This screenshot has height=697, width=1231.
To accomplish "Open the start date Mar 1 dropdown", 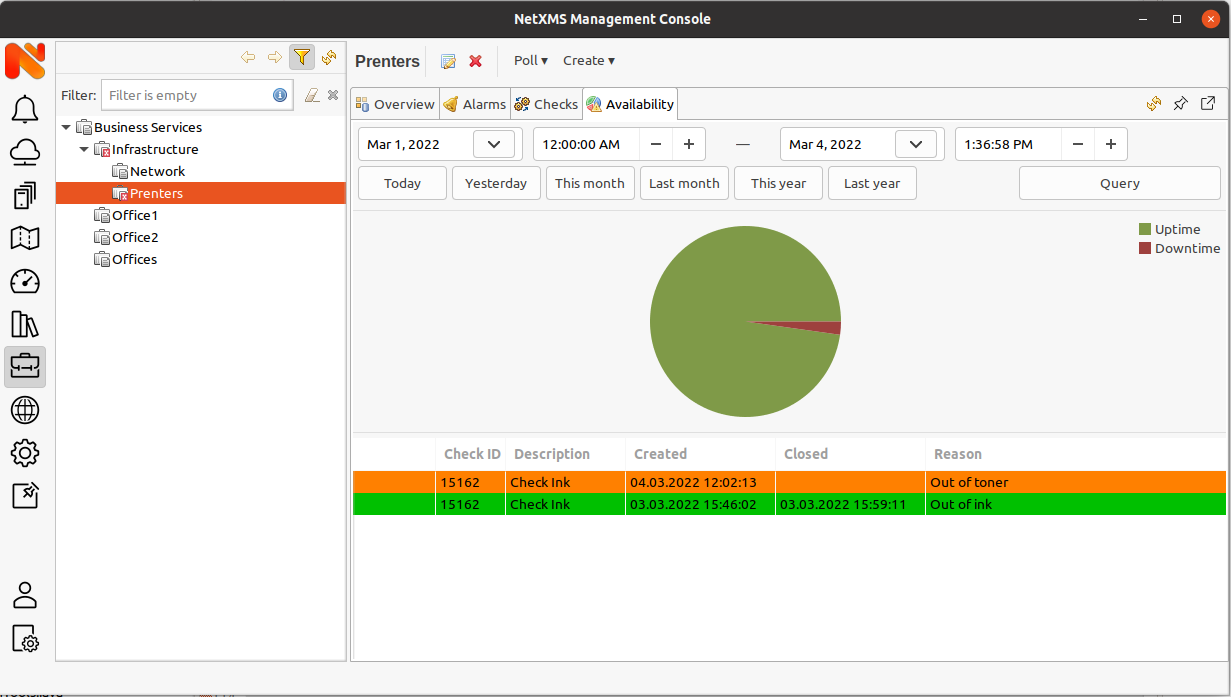I will [494, 144].
